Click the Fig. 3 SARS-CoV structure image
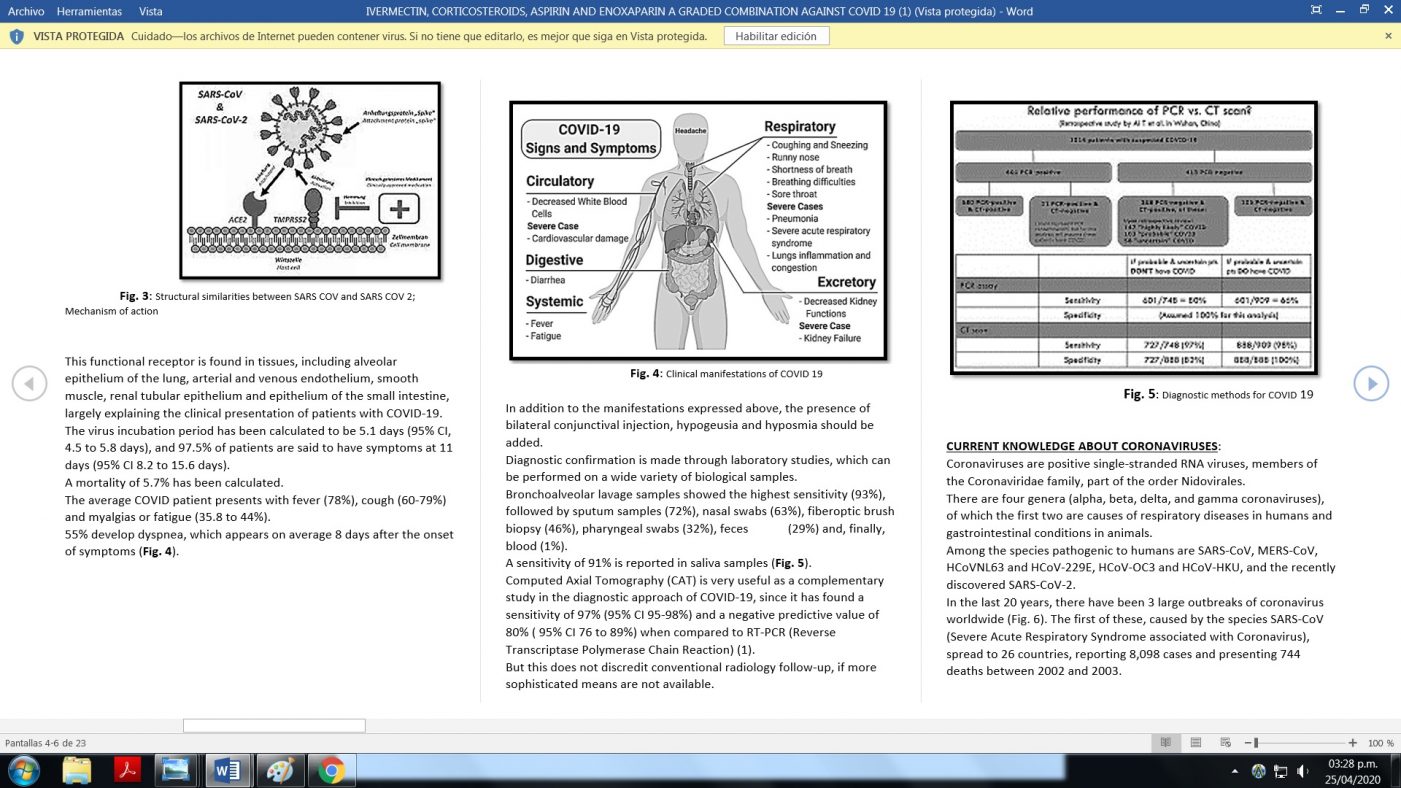The width and height of the screenshot is (1401, 788). [x=310, y=181]
